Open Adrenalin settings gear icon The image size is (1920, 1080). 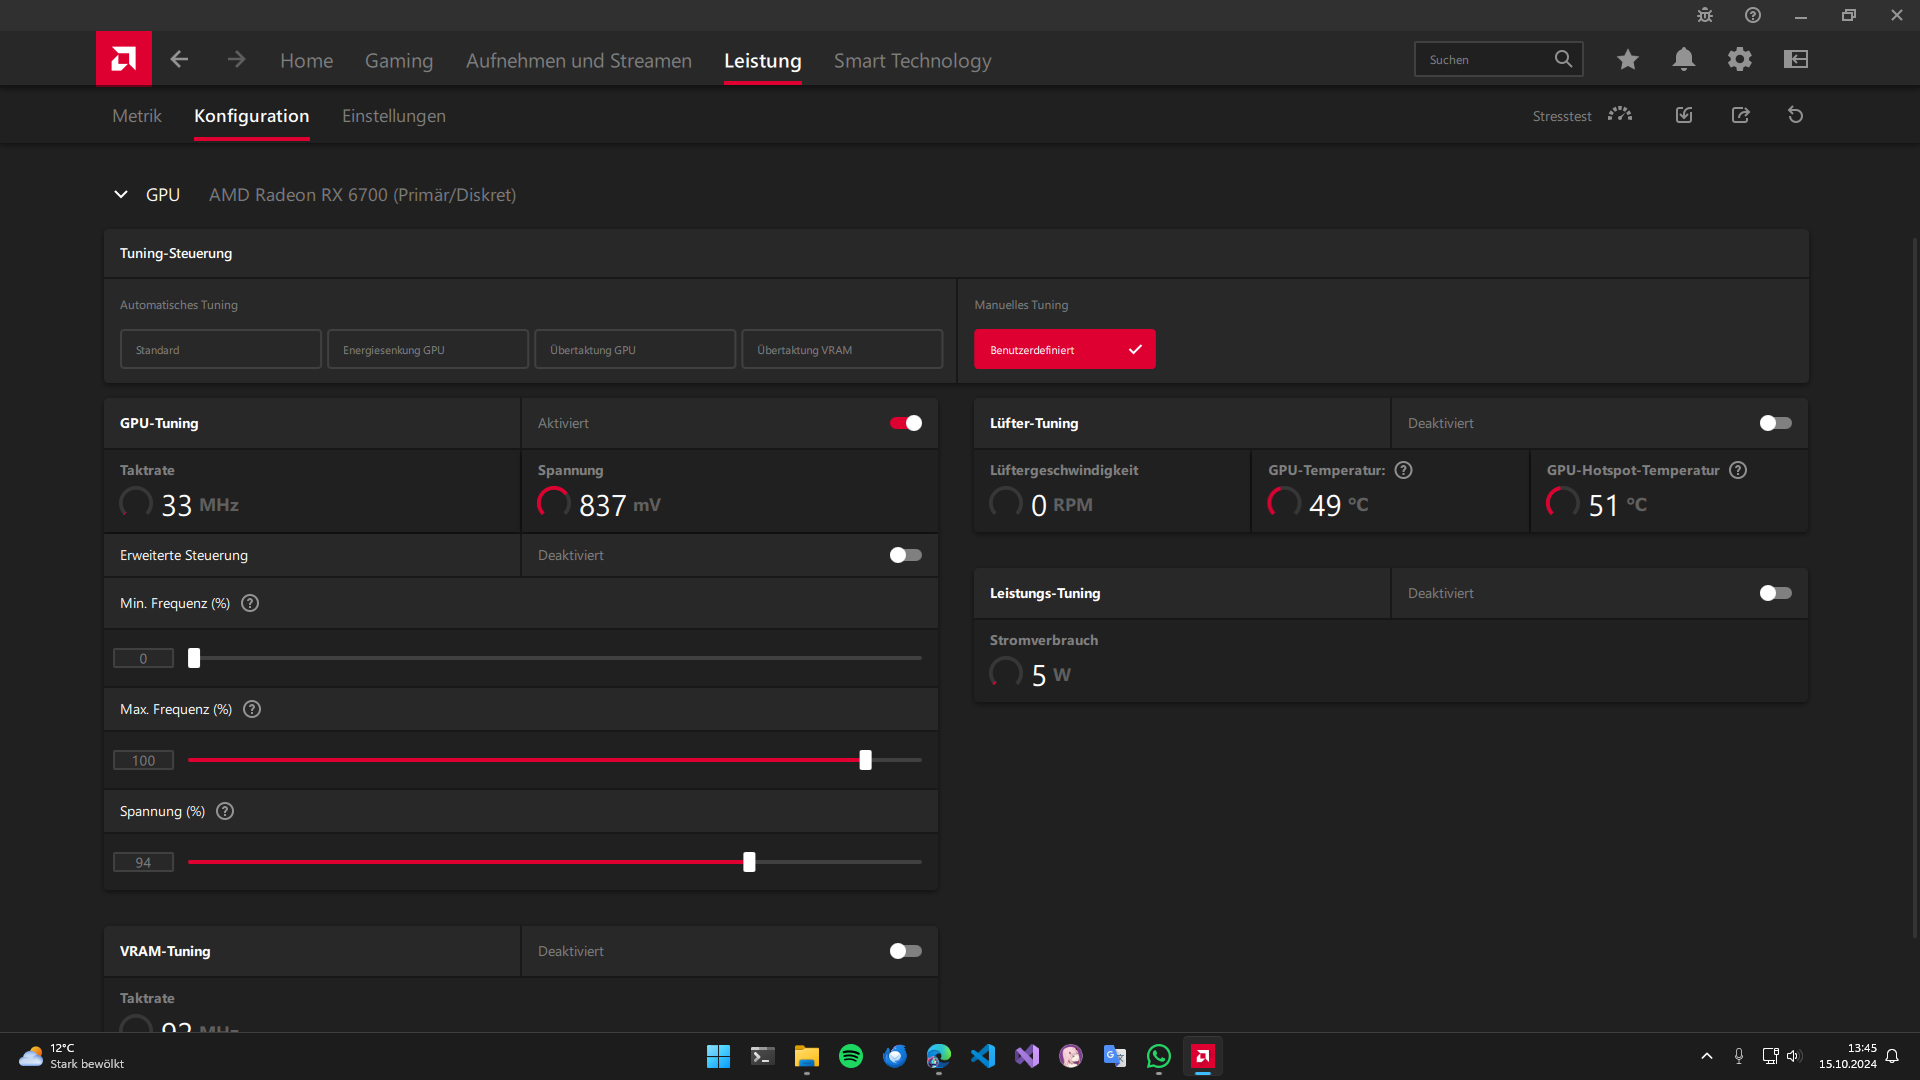(1739, 60)
